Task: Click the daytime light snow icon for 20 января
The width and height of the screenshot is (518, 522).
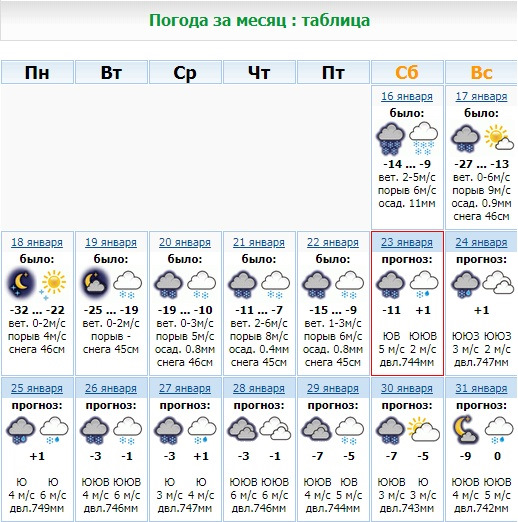Action: click(202, 284)
